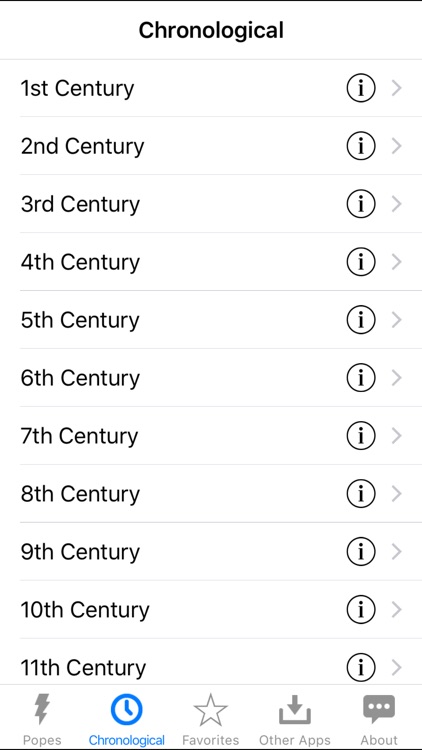Screen dimensions: 422x750
Task: Choose 1st Century from the list
Action: [x=211, y=88]
